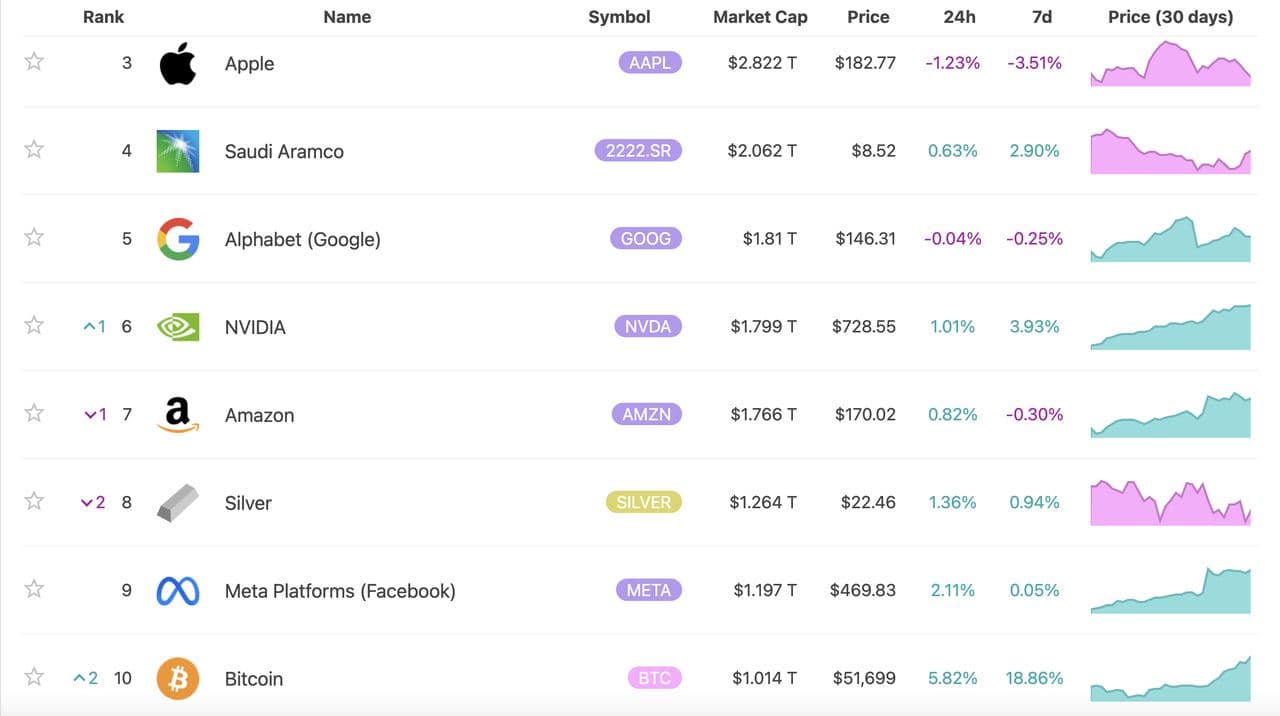Click the Bitcoin logo icon
The height and width of the screenshot is (716, 1280).
[178, 679]
